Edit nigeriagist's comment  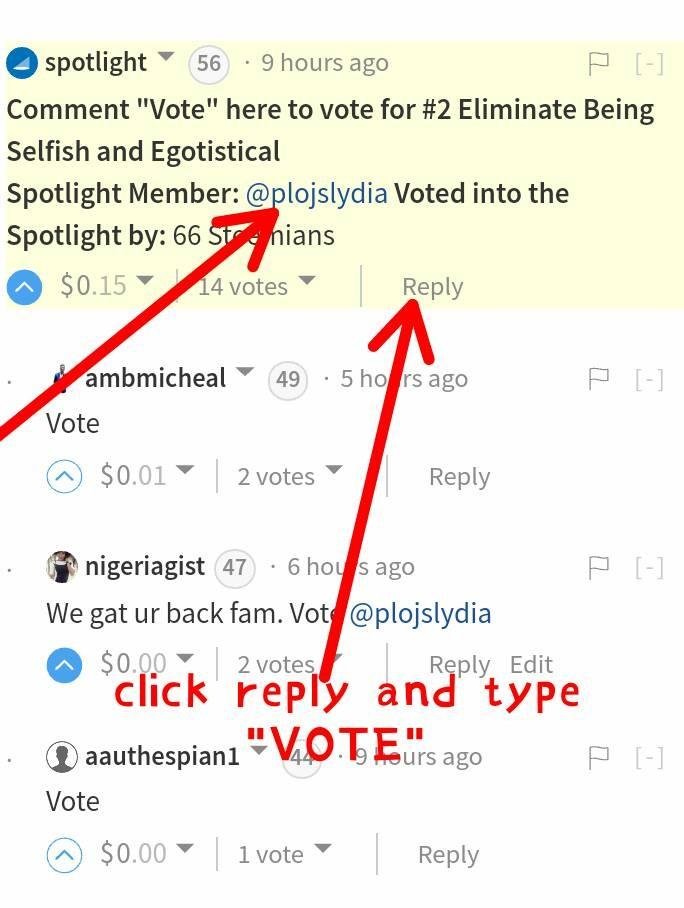(531, 664)
